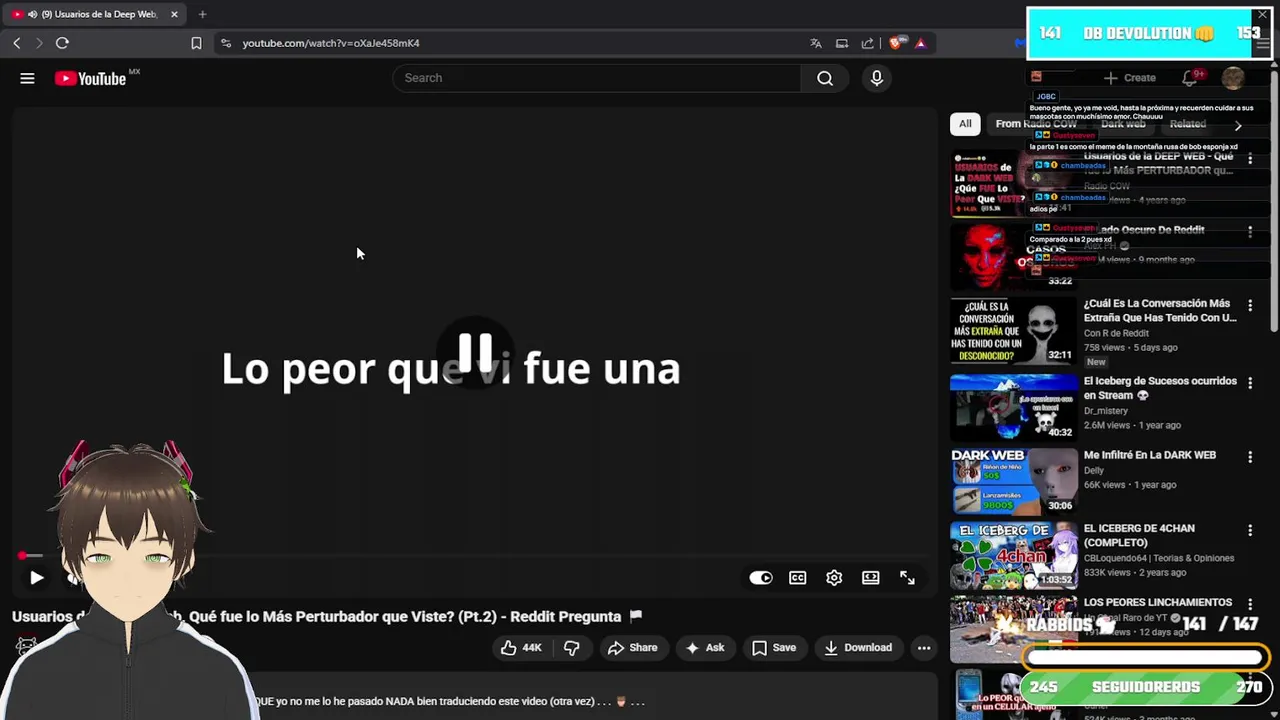
Task: Show more filter chips with the arrow
Action: click(x=1238, y=125)
